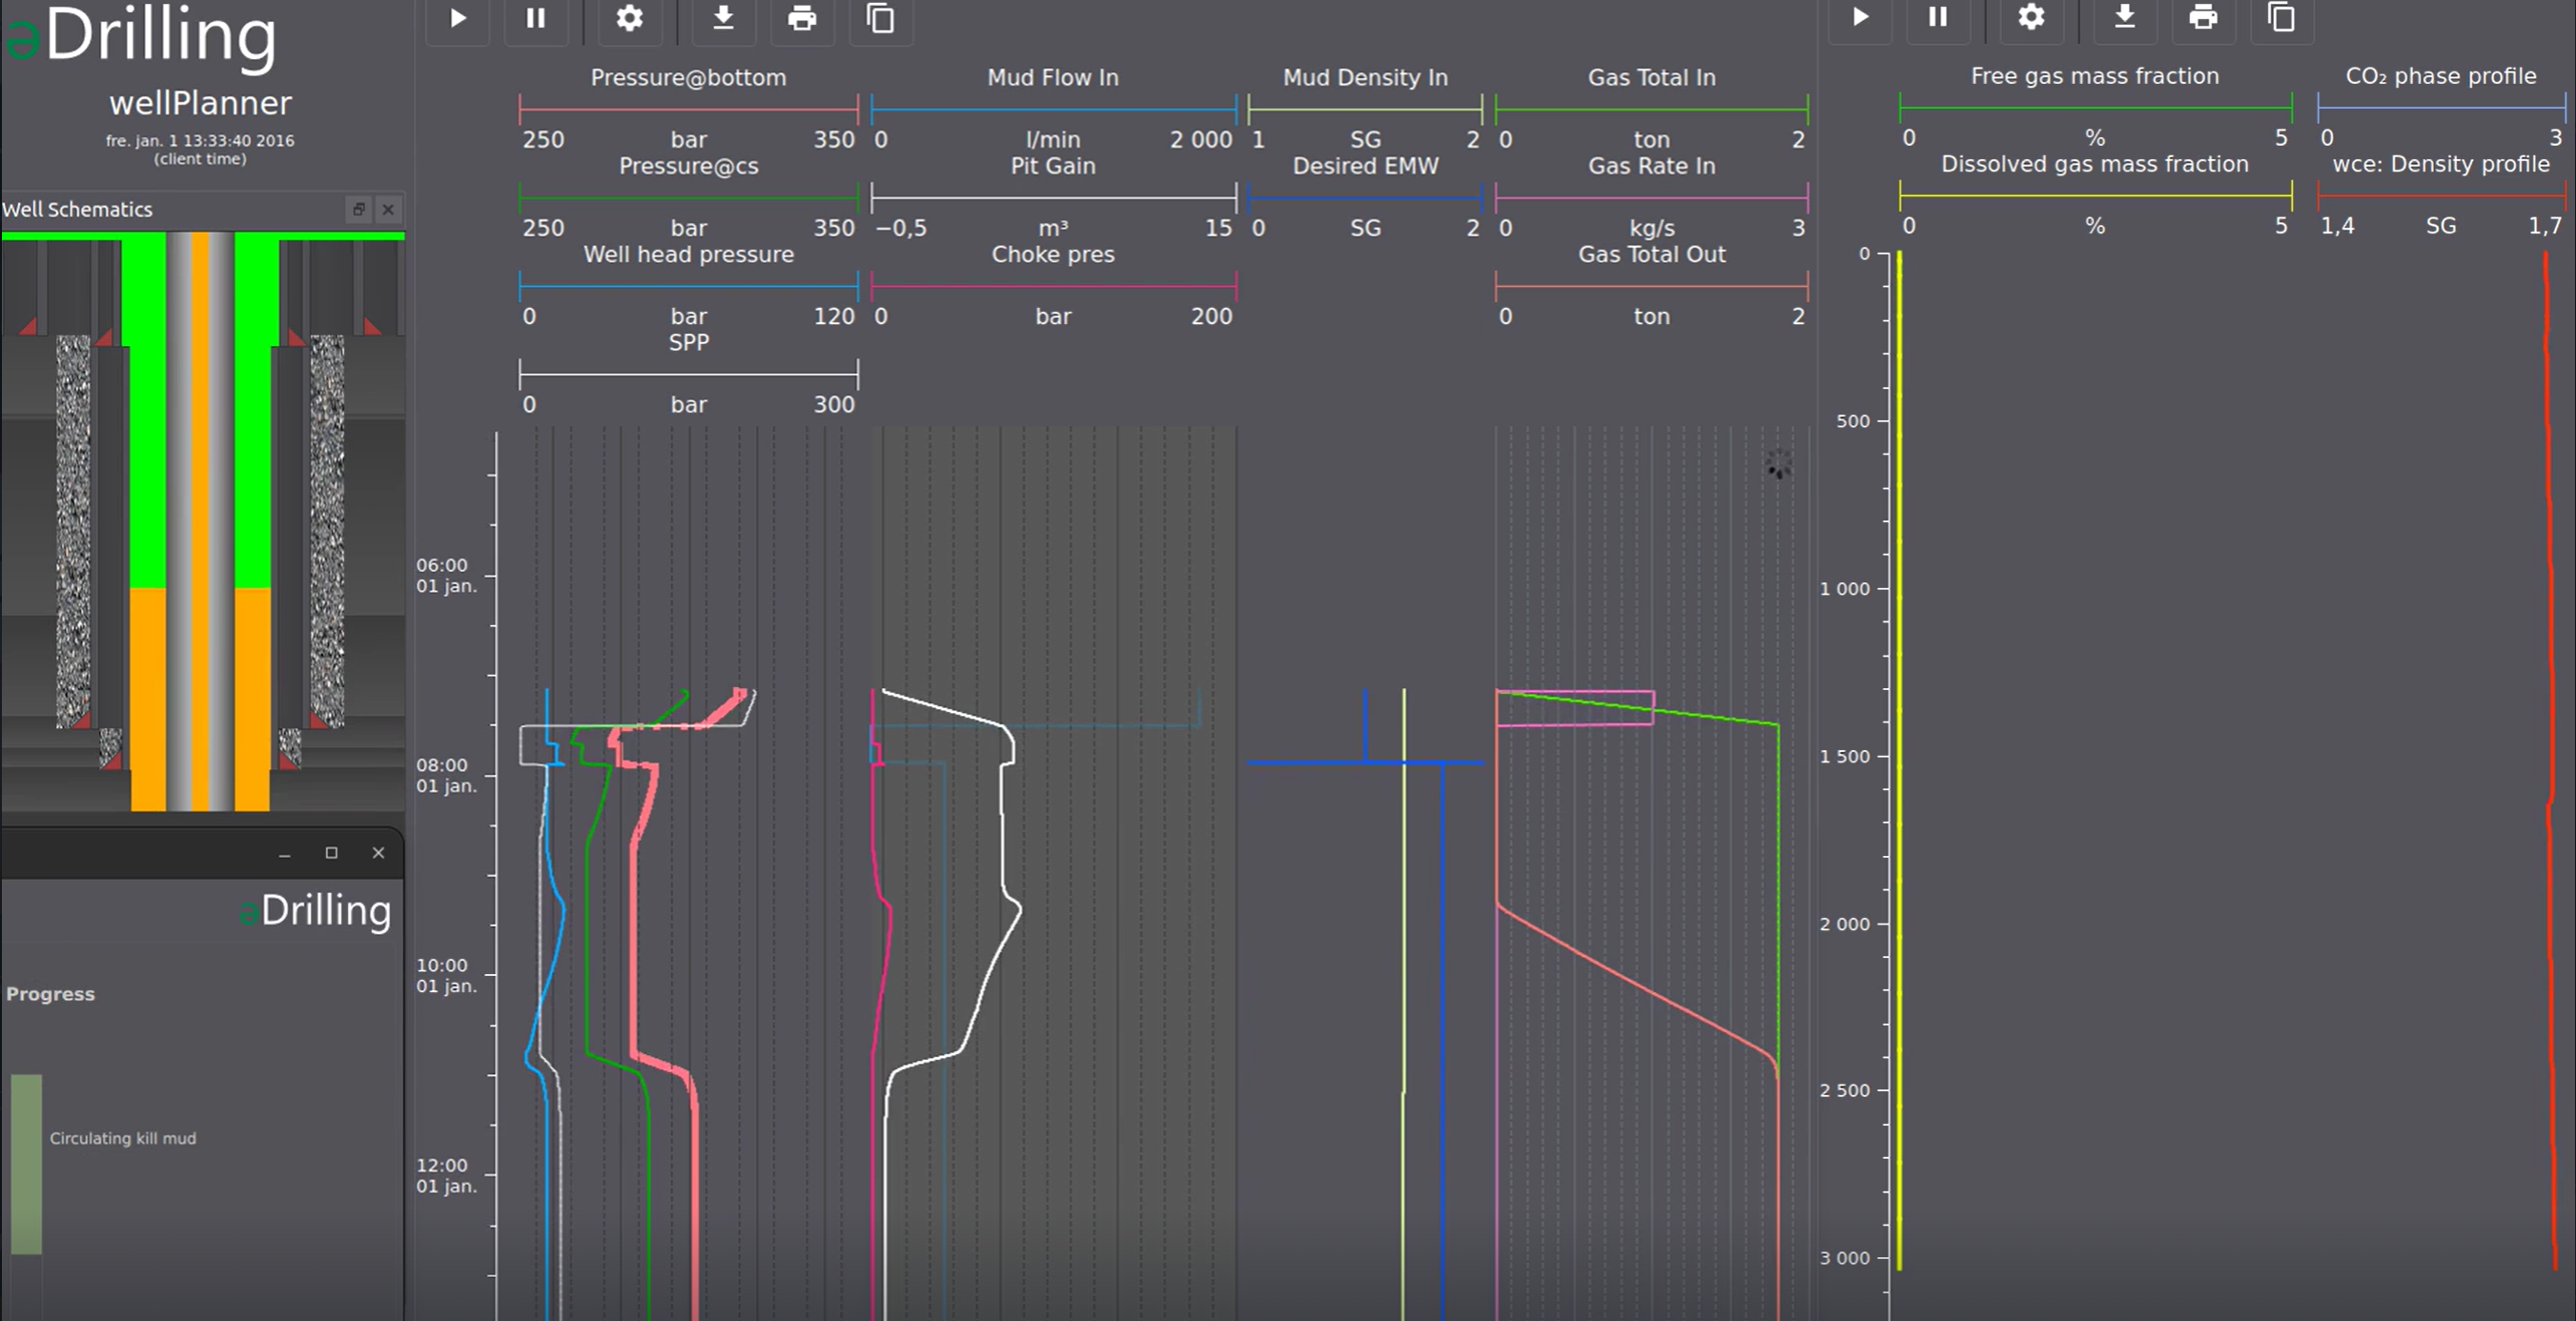Close the Well Schematics panel
Screen dimensions: 2576x1321
(x=388, y=209)
